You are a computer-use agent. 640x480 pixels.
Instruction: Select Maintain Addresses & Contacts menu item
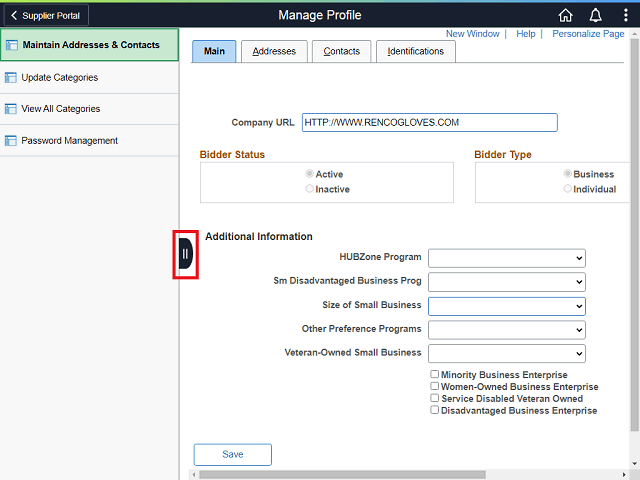point(89,45)
